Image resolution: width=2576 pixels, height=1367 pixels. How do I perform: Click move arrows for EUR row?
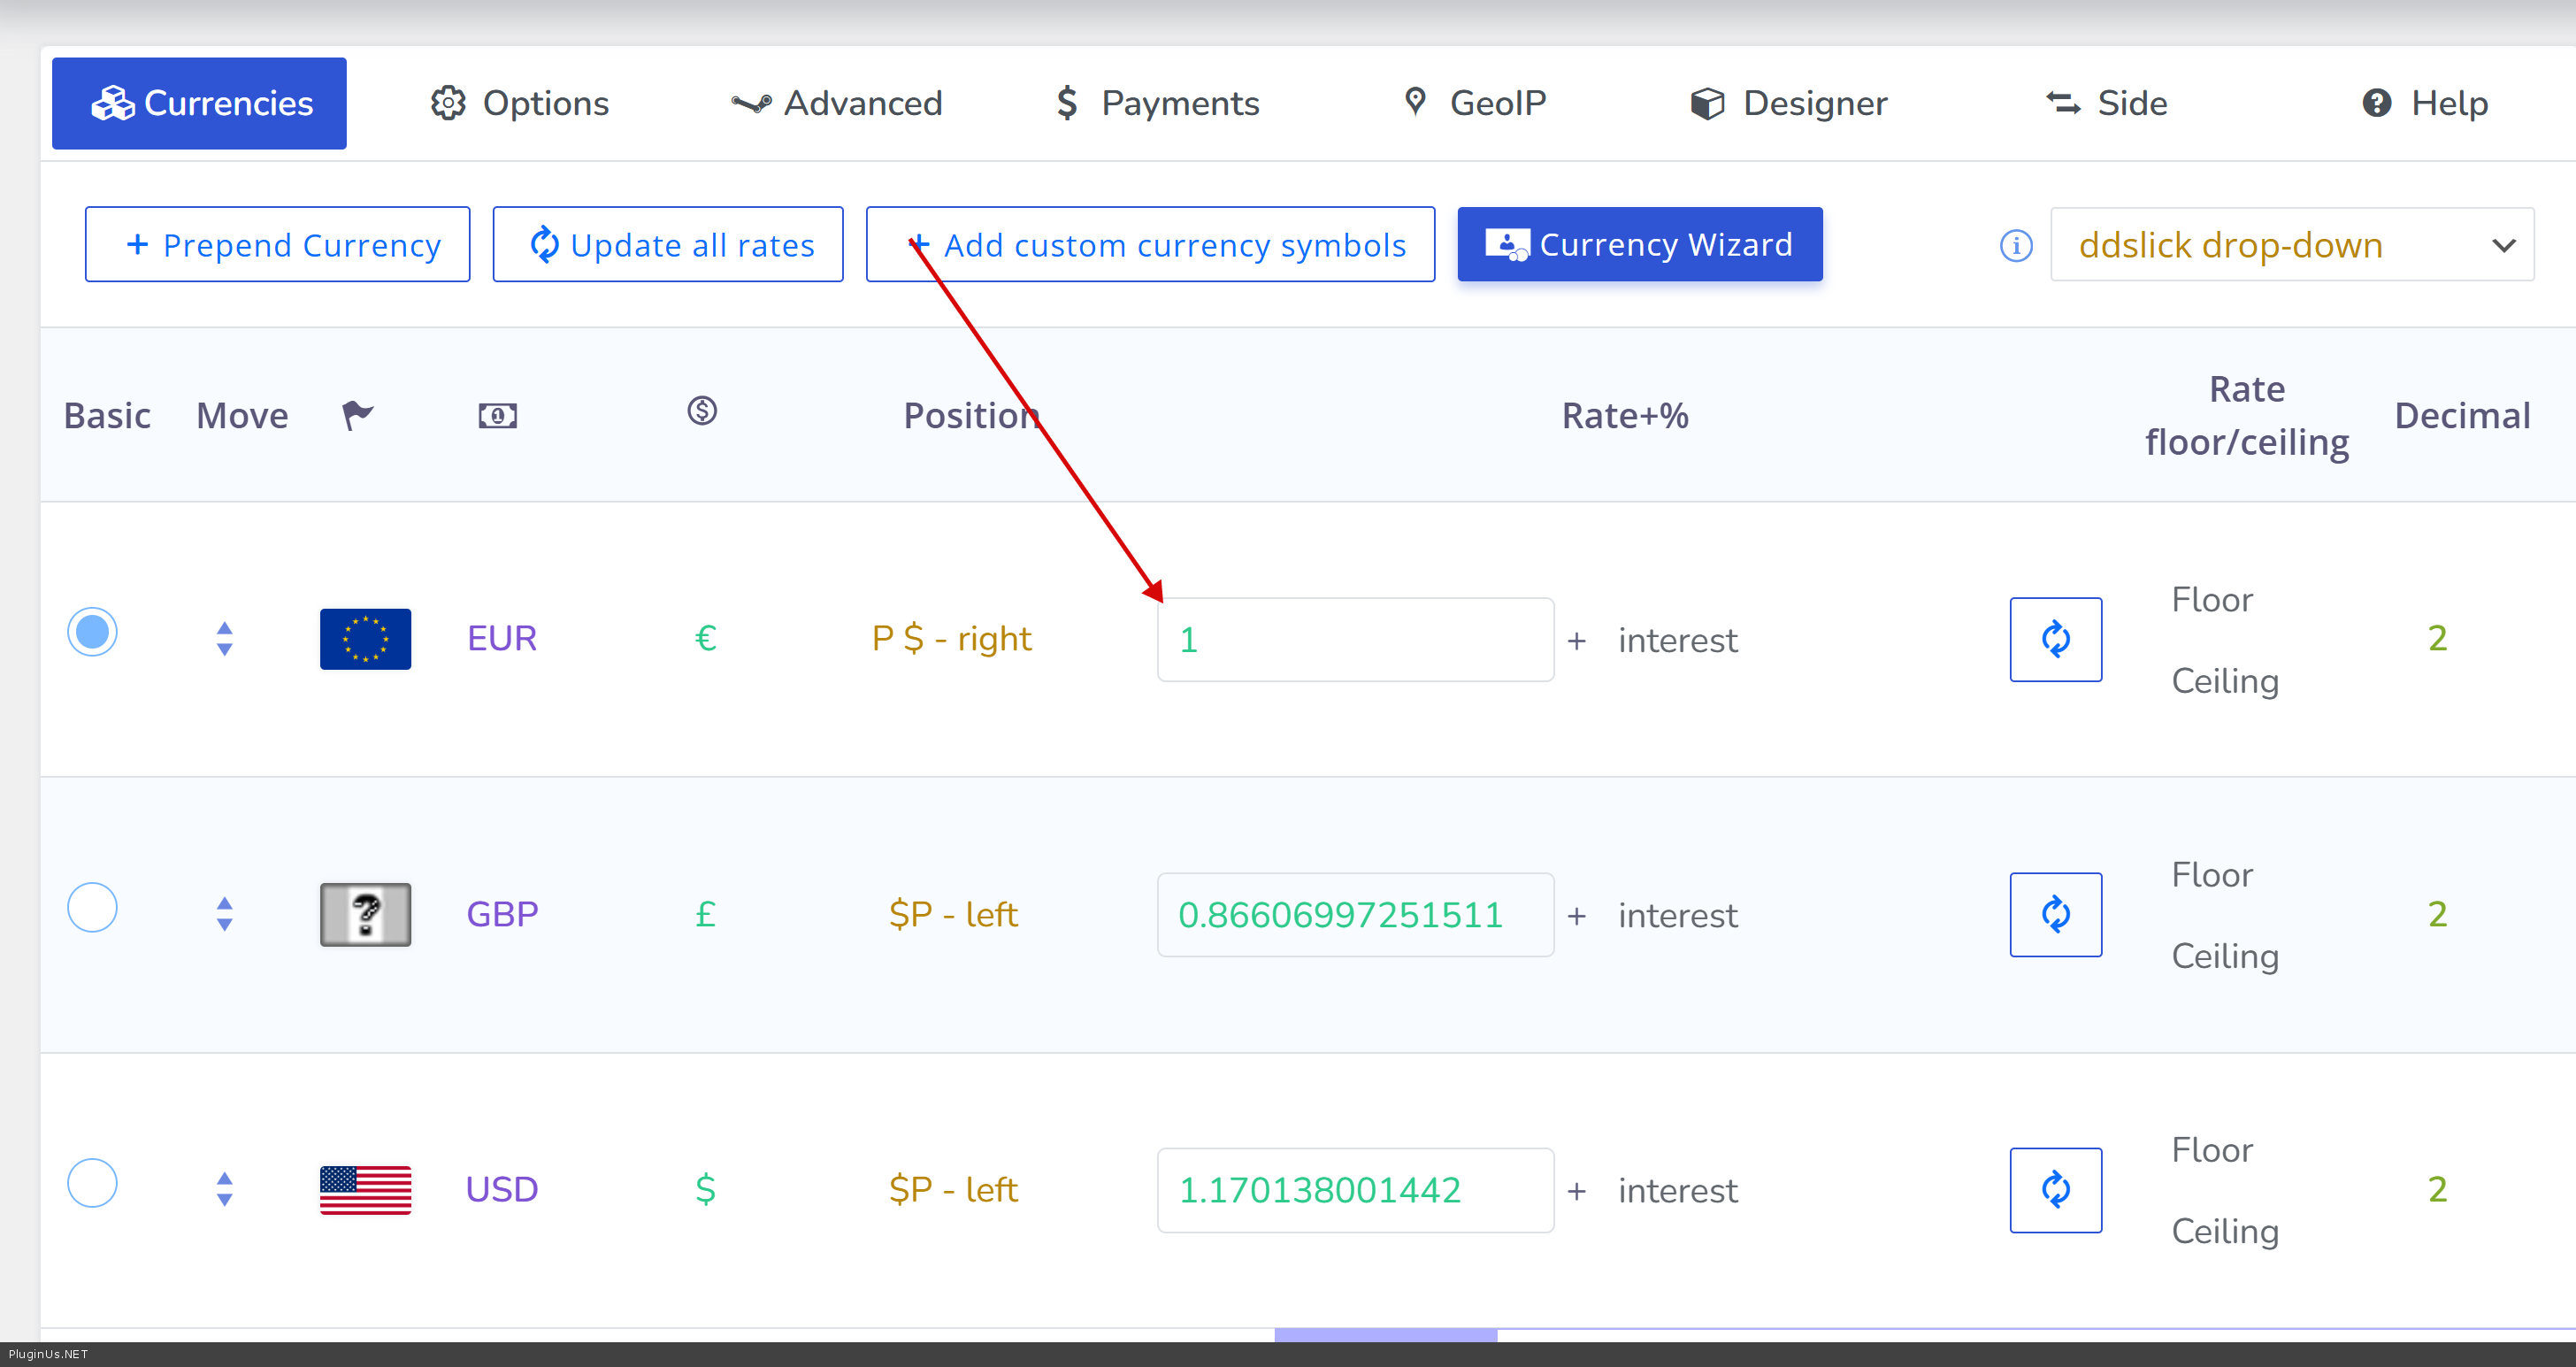[224, 639]
